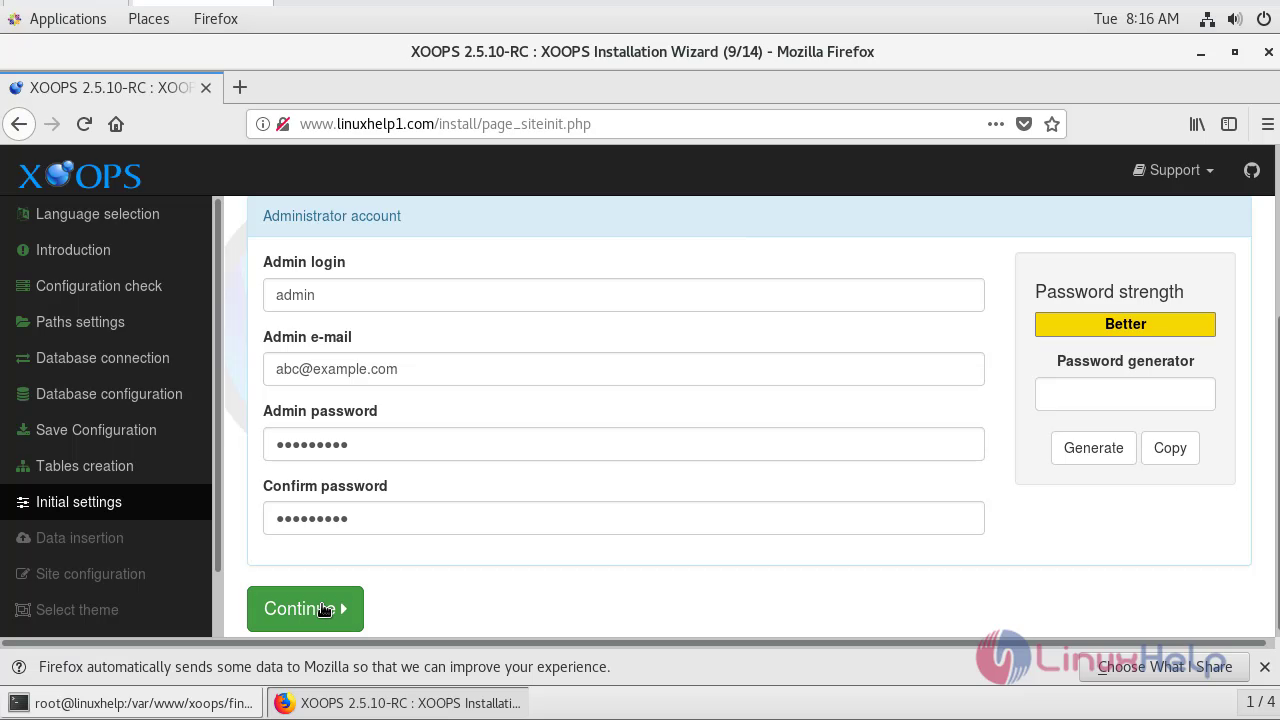Image resolution: width=1280 pixels, height=720 pixels.
Task: Focus the Confirm password field
Action: pos(624,518)
